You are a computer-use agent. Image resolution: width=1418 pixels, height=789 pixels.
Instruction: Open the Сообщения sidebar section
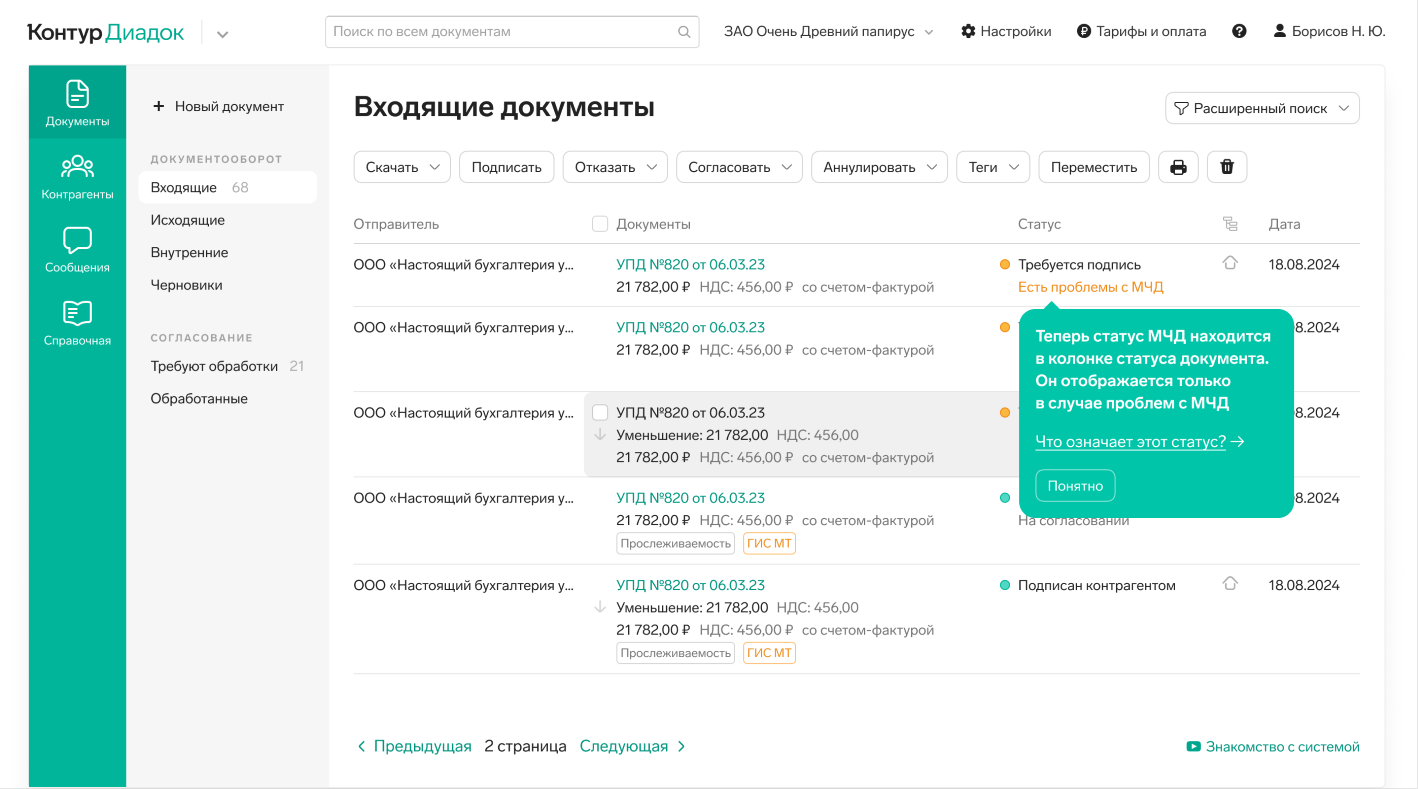[x=77, y=250]
